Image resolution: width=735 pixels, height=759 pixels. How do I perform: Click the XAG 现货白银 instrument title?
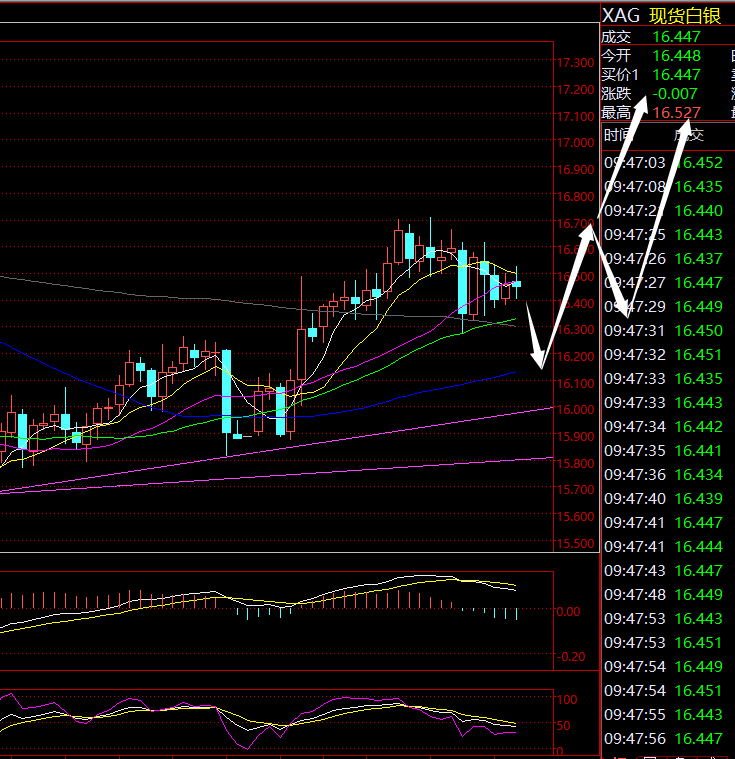click(x=661, y=15)
